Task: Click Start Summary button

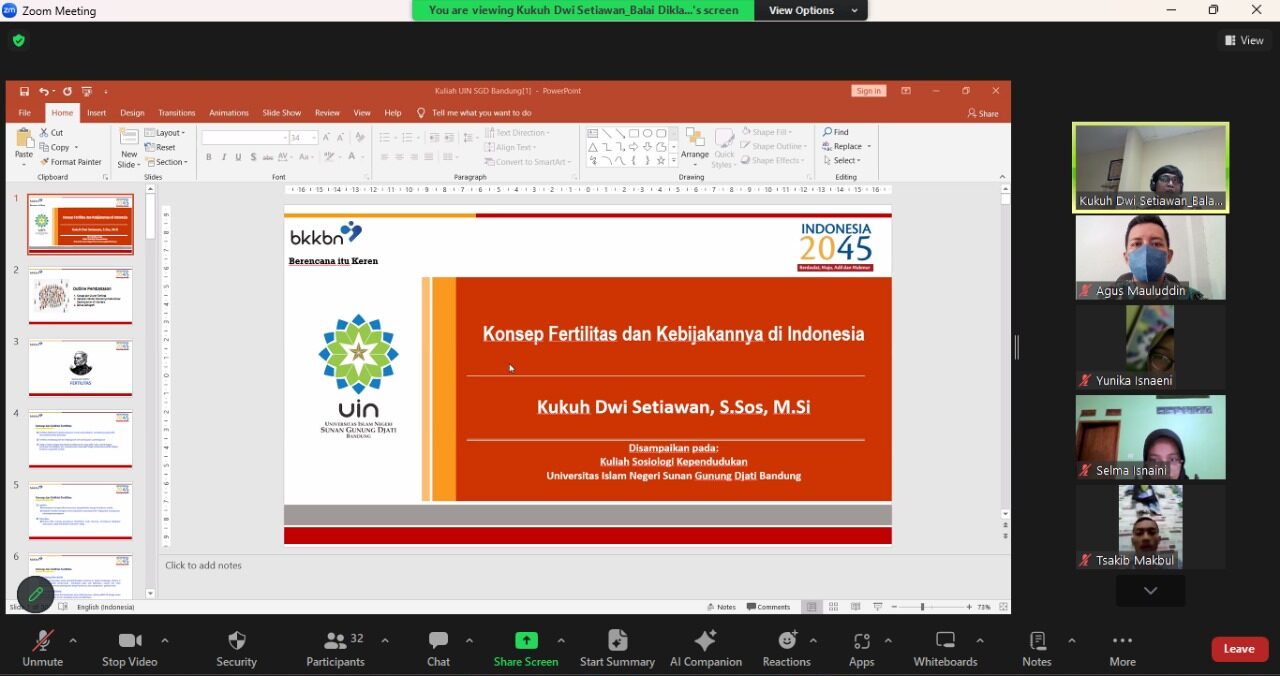Action: (x=617, y=648)
